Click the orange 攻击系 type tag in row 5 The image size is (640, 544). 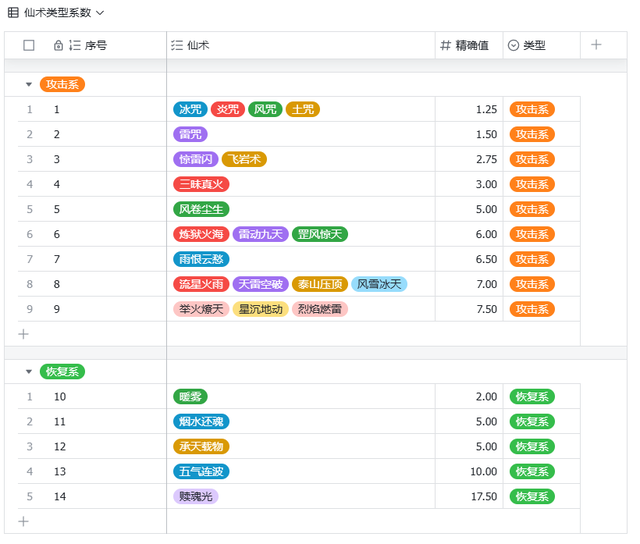click(532, 209)
